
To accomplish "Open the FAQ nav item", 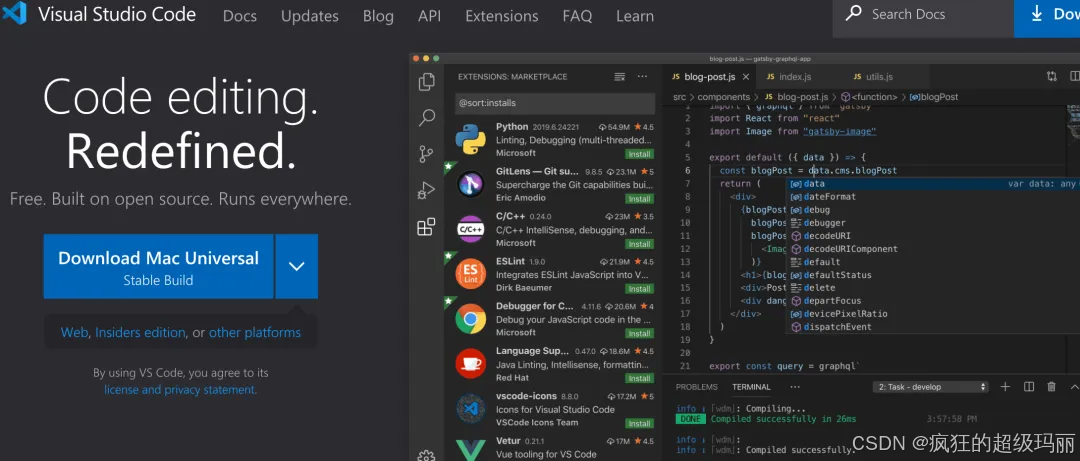I will [x=577, y=16].
